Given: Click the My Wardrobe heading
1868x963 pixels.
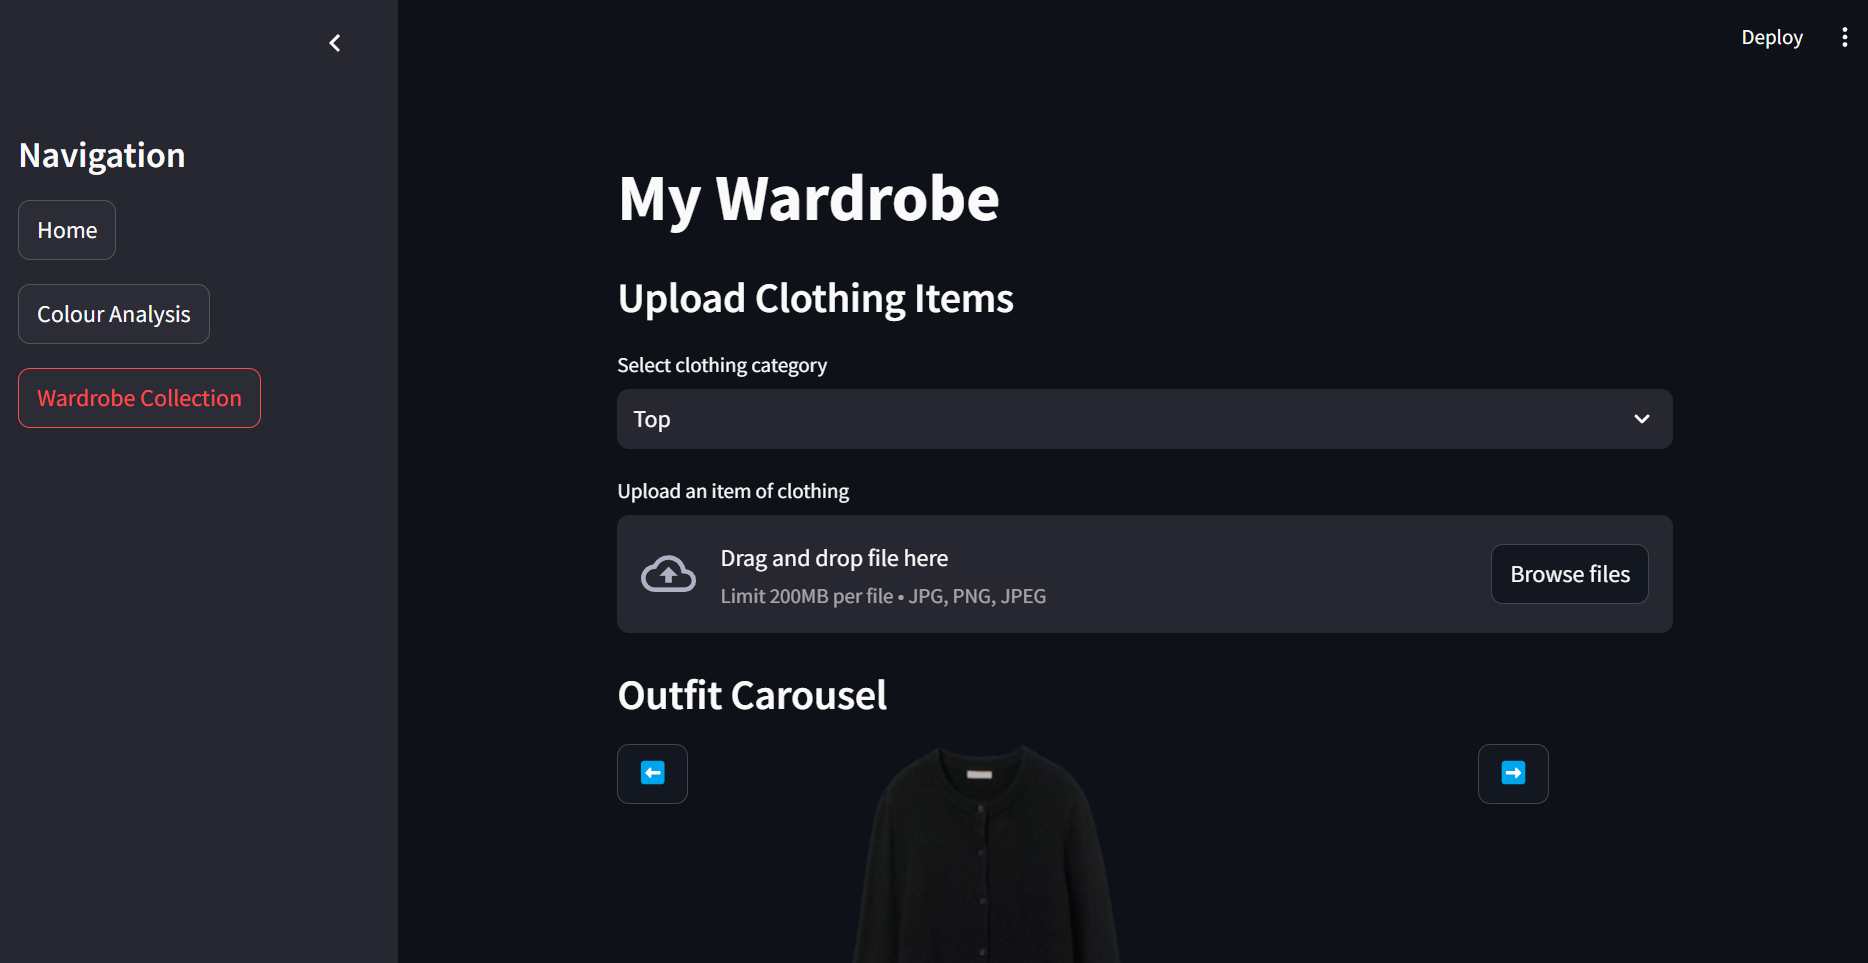Looking at the screenshot, I should click(x=808, y=199).
